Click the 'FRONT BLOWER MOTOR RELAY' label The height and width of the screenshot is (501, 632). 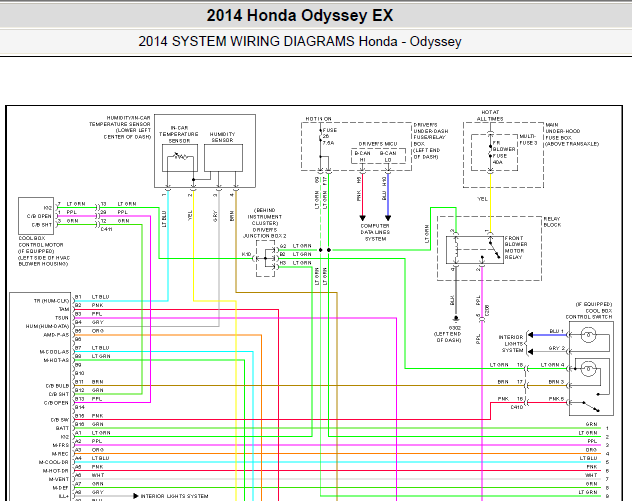pos(516,247)
